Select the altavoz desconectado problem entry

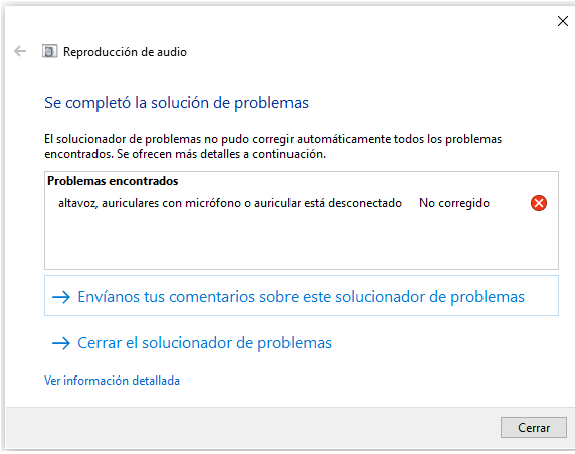[301, 203]
